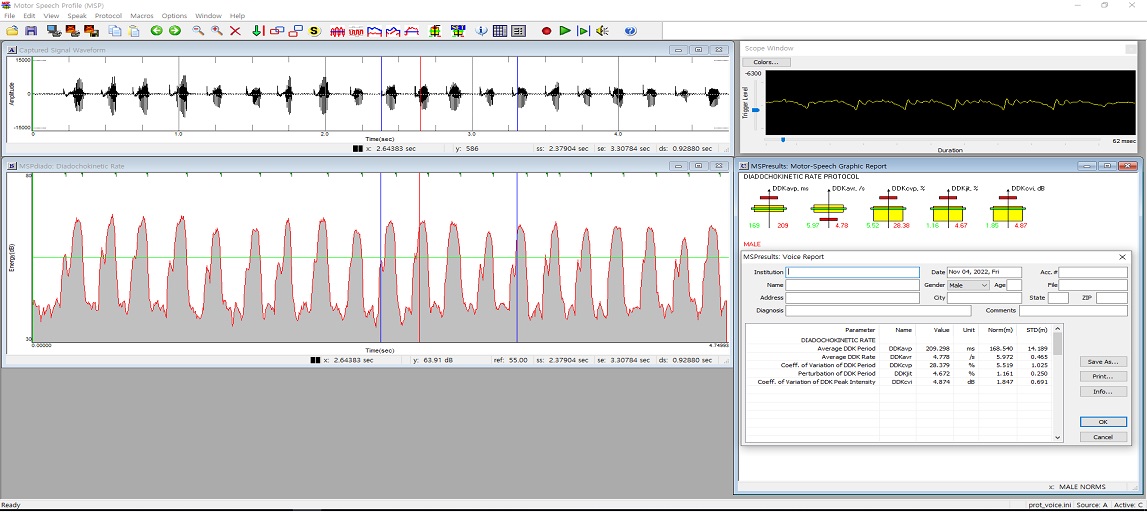Click the report list toolbar icon

519,31
